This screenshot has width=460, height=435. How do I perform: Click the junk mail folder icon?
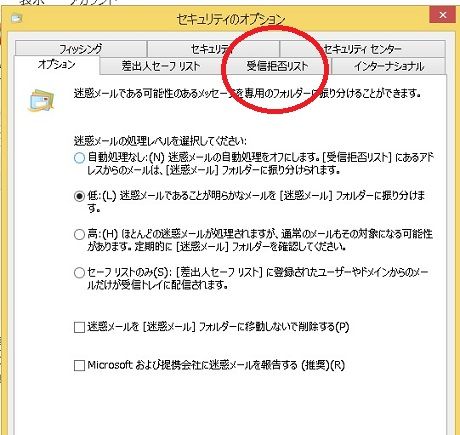40,100
